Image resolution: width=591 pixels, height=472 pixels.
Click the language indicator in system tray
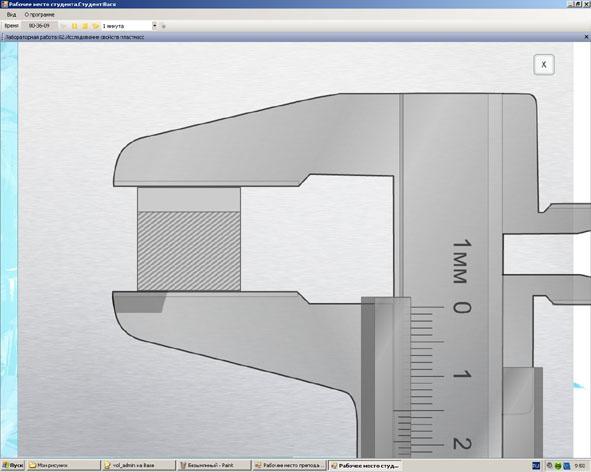pyautogui.click(x=536, y=466)
